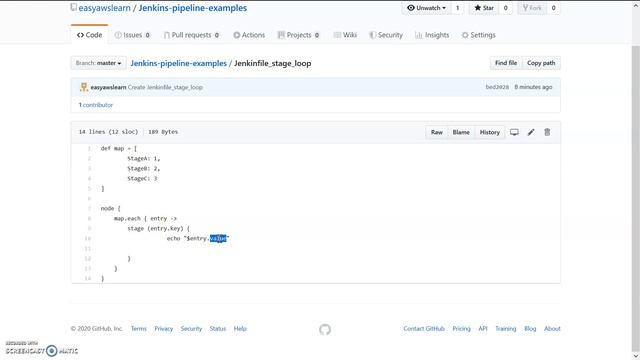Open the watchers count 1
640x360 pixels.
tap(458, 8)
